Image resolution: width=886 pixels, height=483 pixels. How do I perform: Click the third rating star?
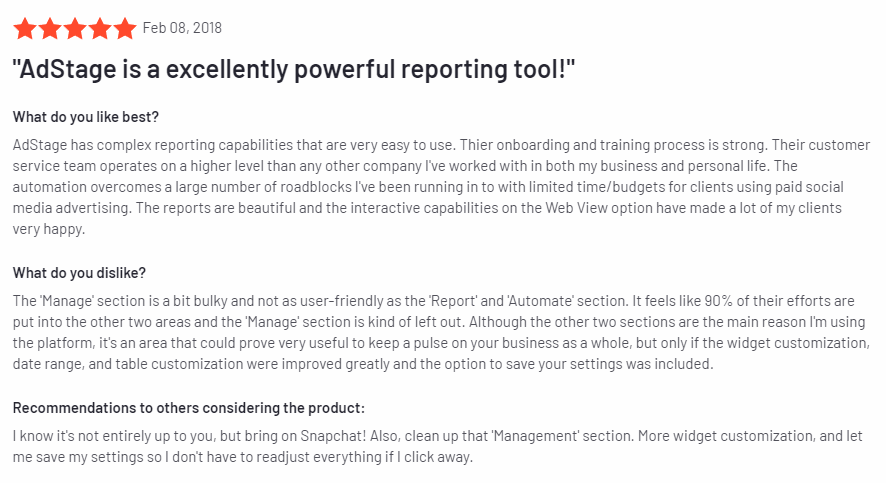pyautogui.click(x=74, y=28)
